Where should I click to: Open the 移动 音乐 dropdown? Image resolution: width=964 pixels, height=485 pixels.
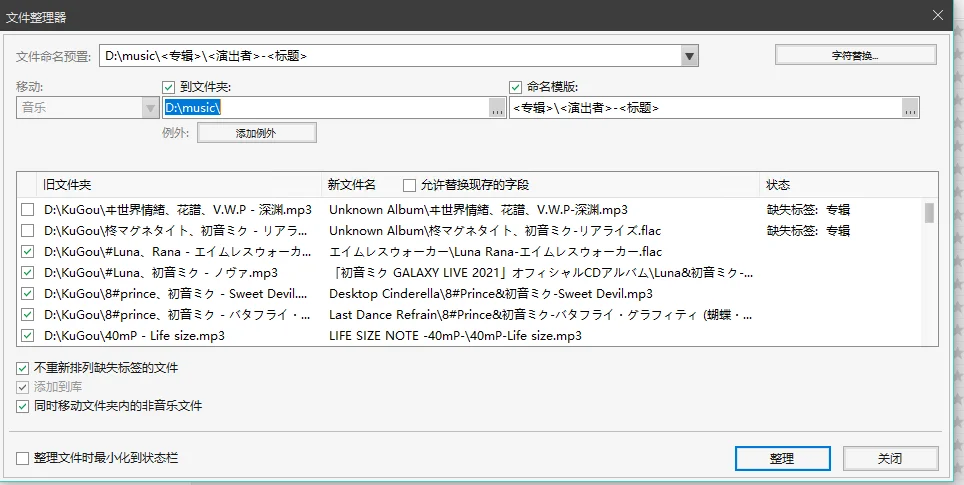pyautogui.click(x=88, y=108)
